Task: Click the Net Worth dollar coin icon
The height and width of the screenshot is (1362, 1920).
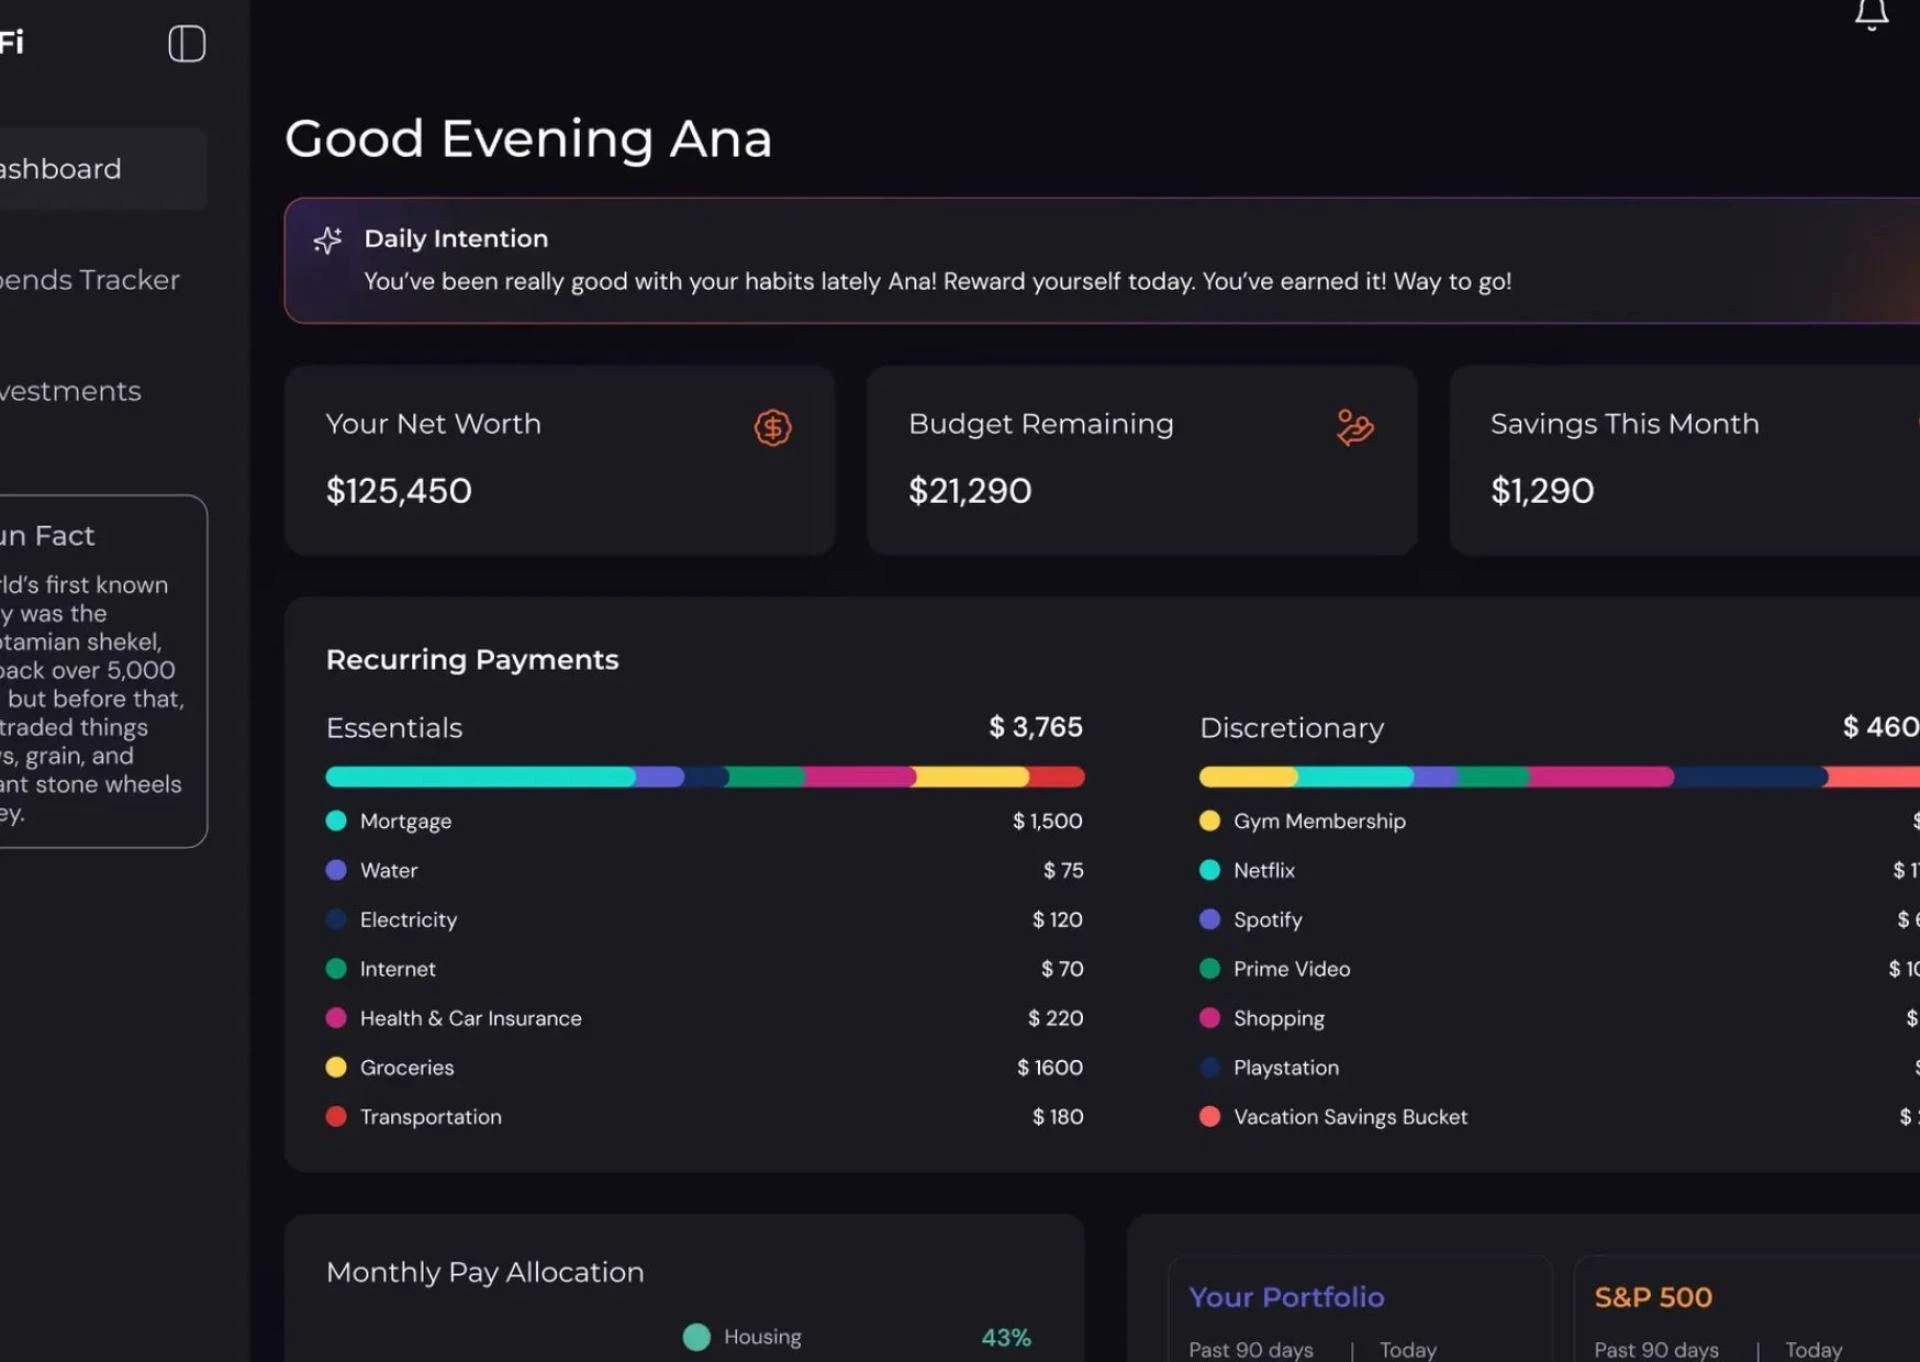Action: [x=772, y=428]
